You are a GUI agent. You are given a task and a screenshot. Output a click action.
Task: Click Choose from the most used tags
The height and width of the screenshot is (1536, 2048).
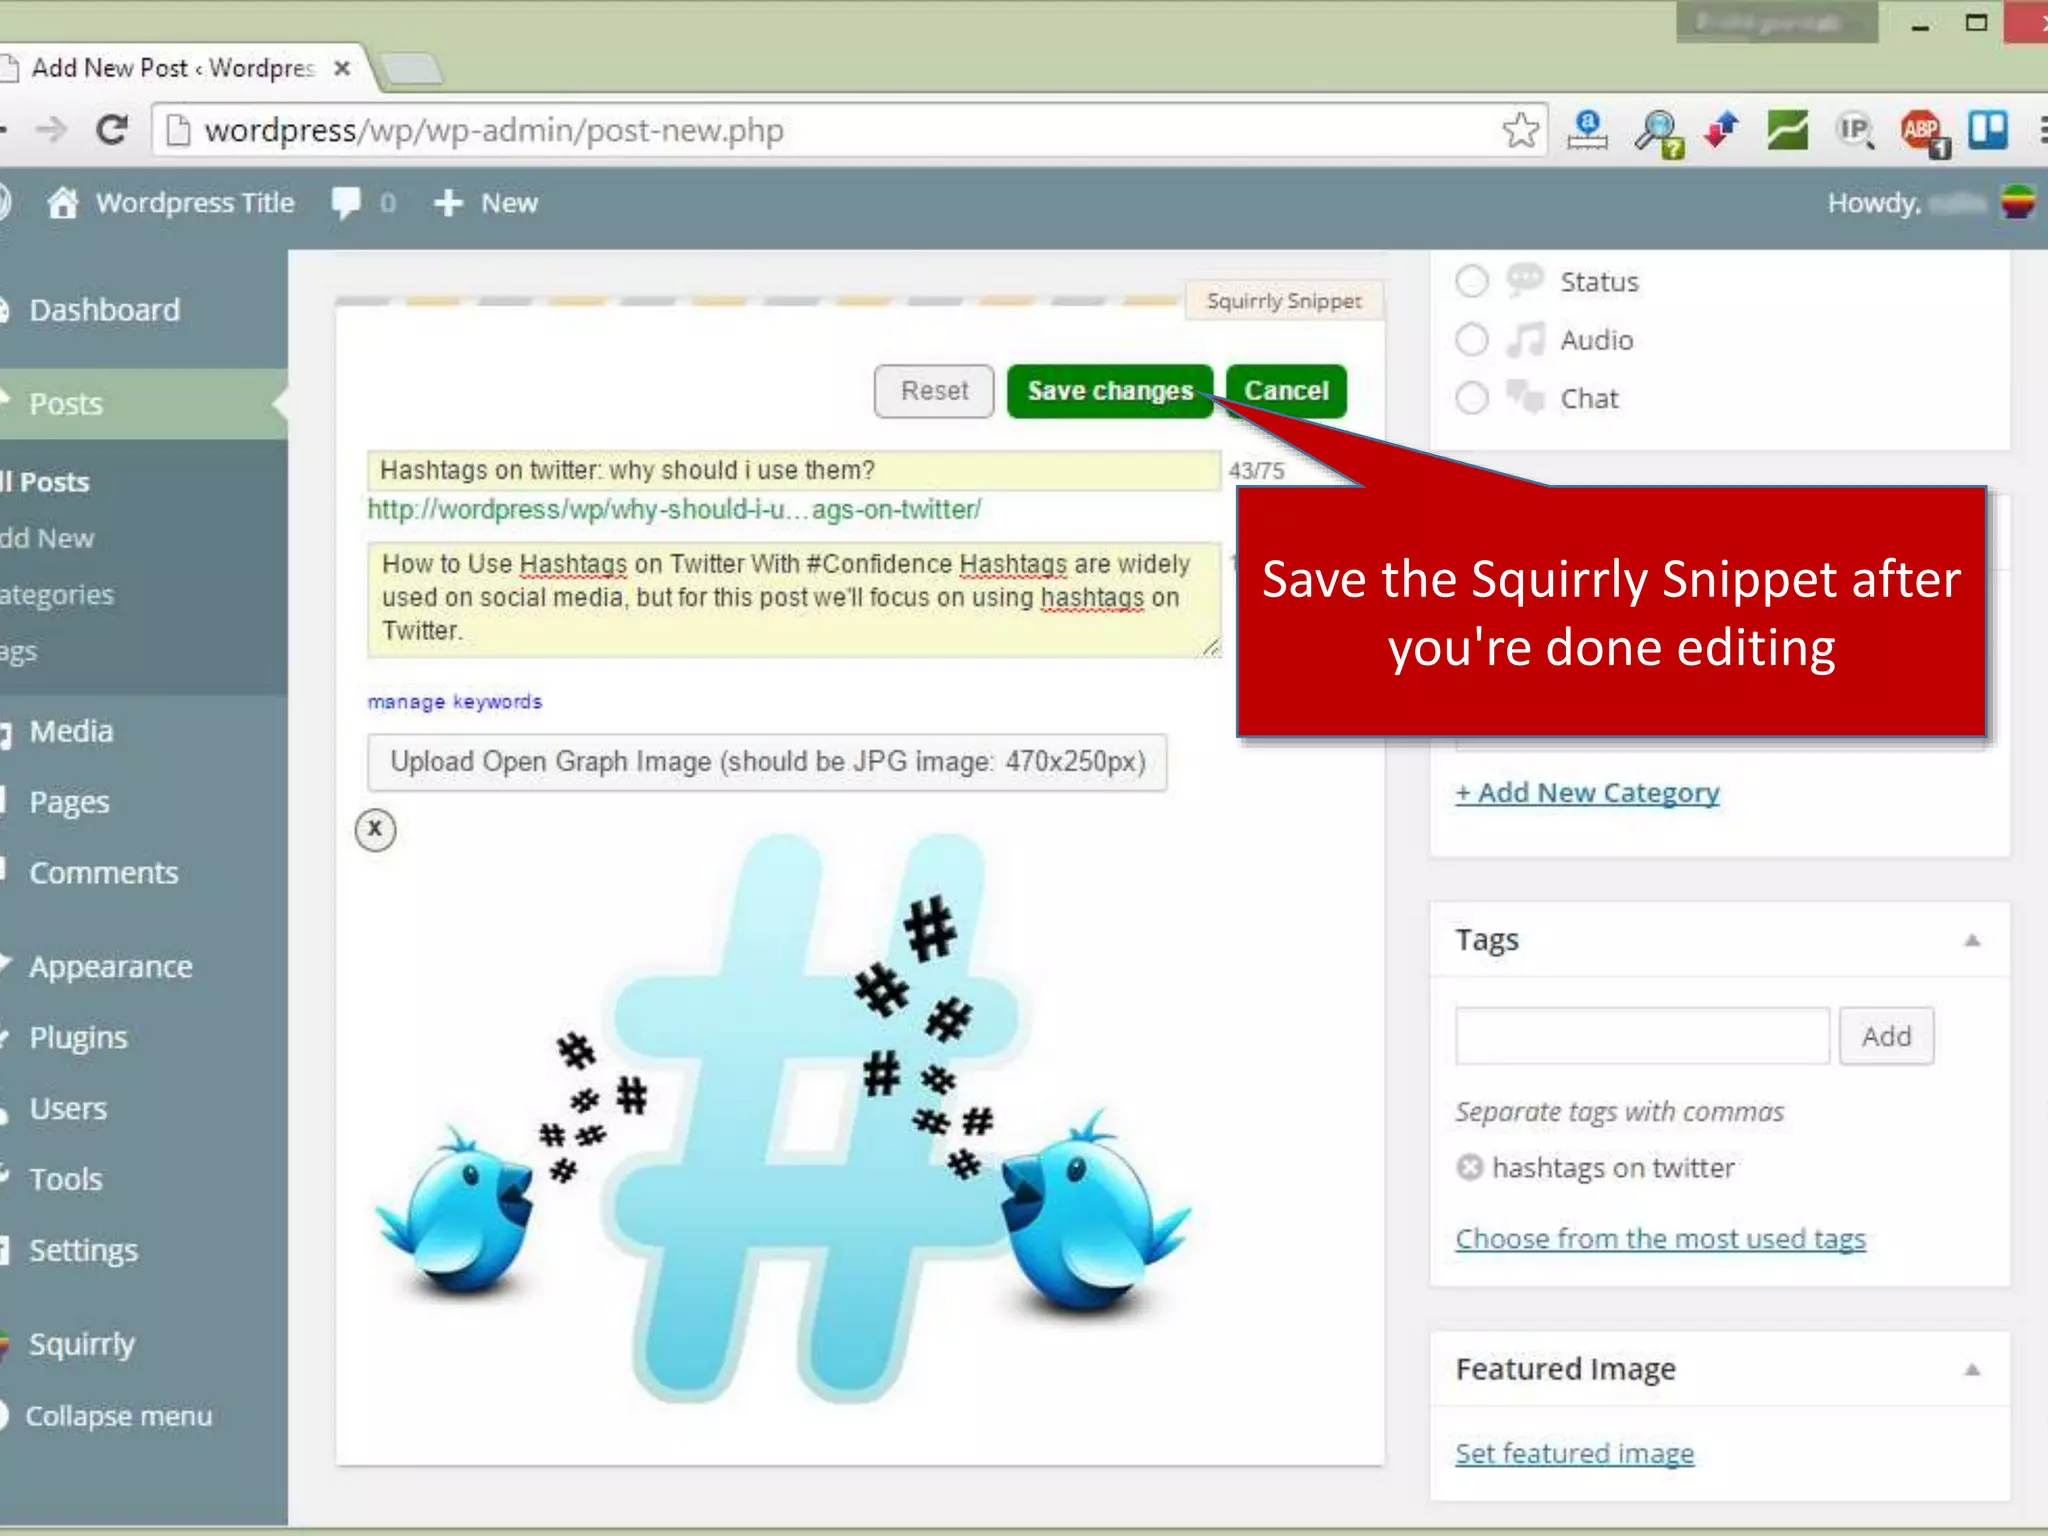(1660, 1239)
